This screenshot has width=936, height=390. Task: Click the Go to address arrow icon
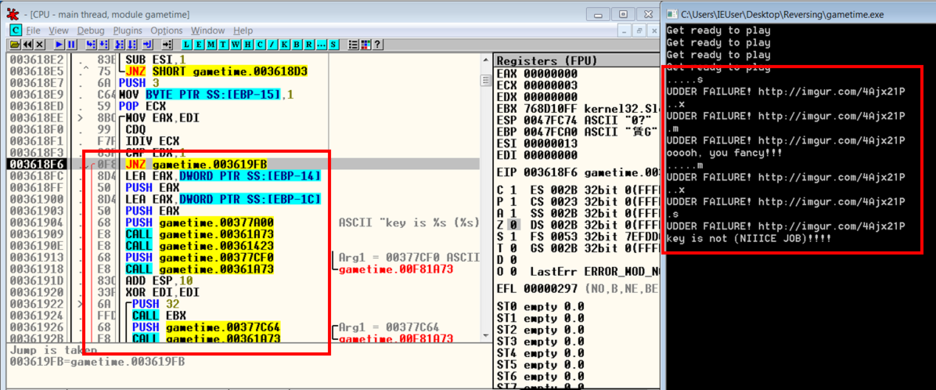pos(167,44)
